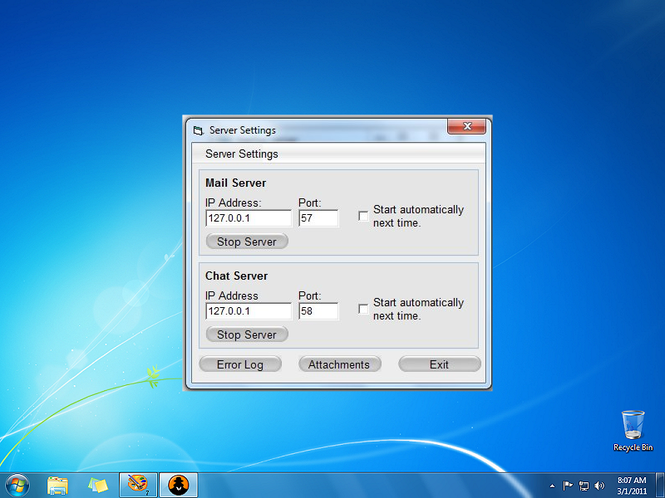Click the network tray icon

[584, 485]
